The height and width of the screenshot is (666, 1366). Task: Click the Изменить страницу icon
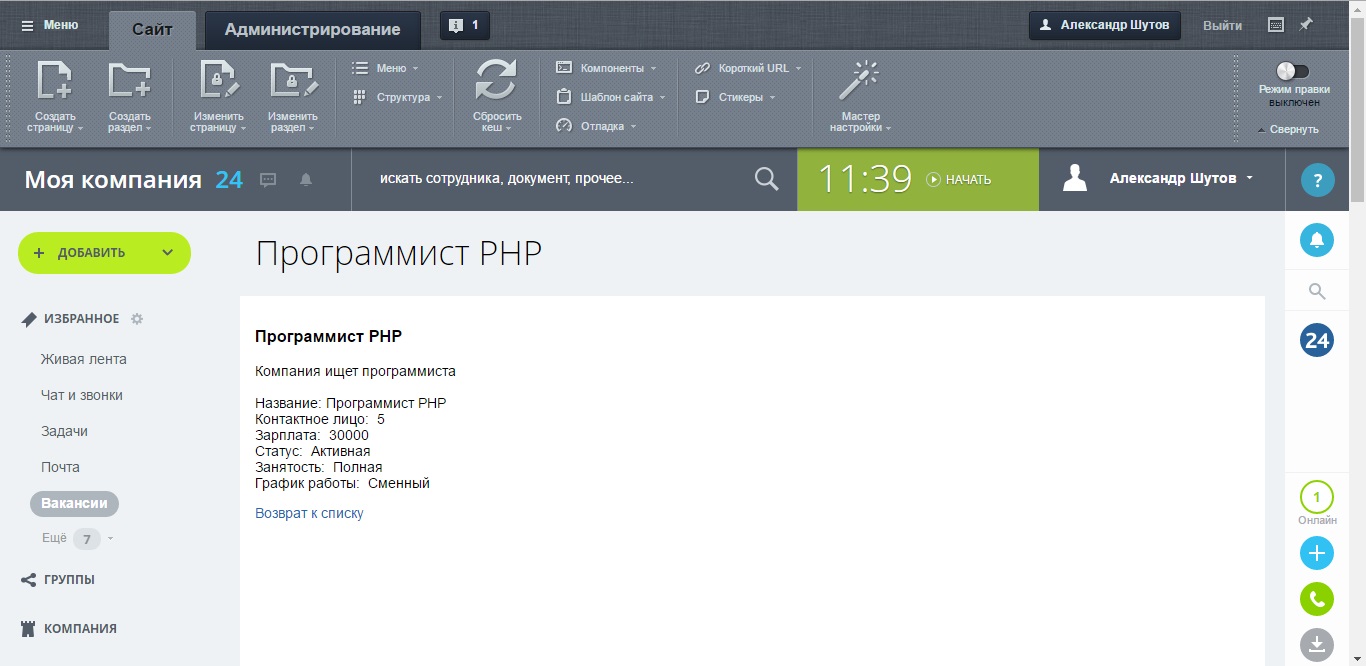click(218, 81)
